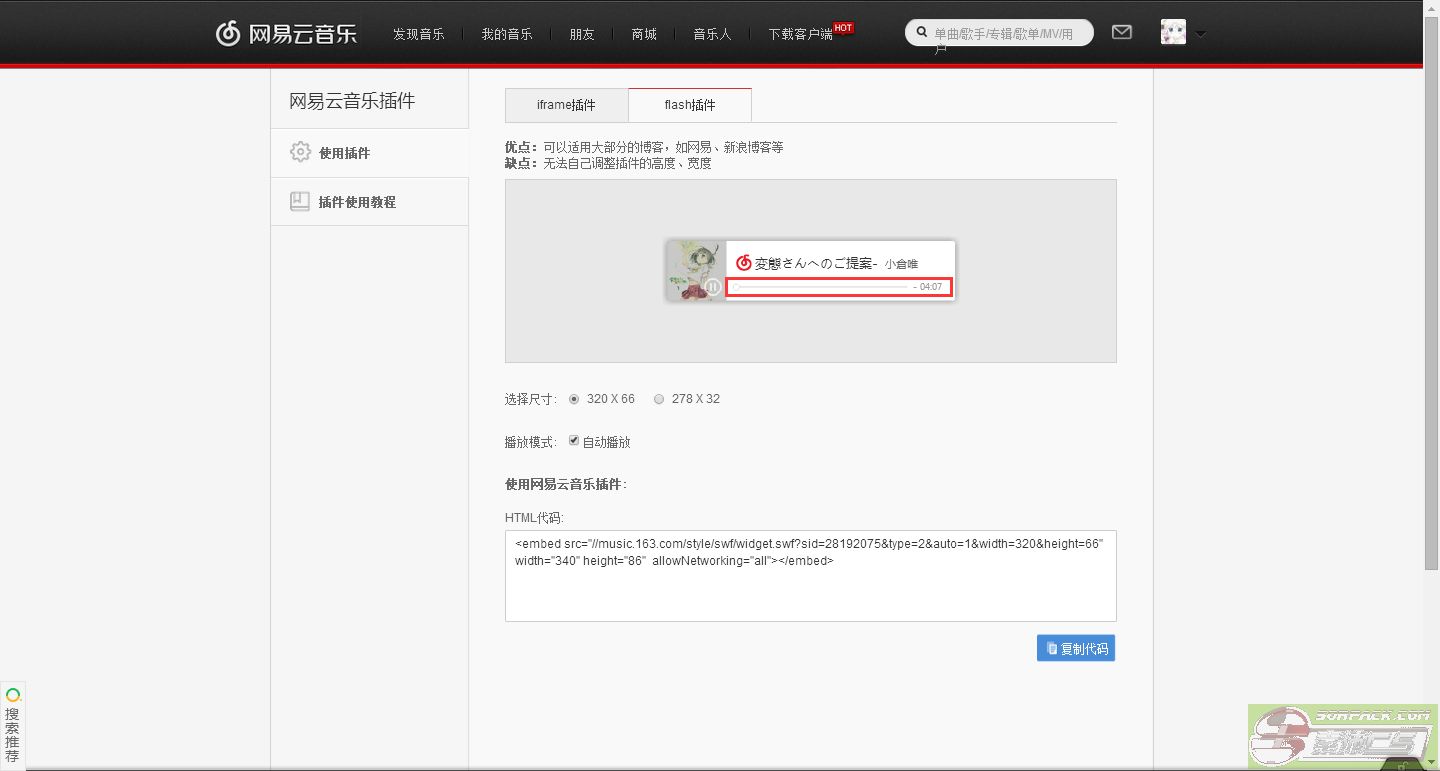Click the 04:07 remaining time label
The height and width of the screenshot is (771, 1440).
tap(930, 287)
